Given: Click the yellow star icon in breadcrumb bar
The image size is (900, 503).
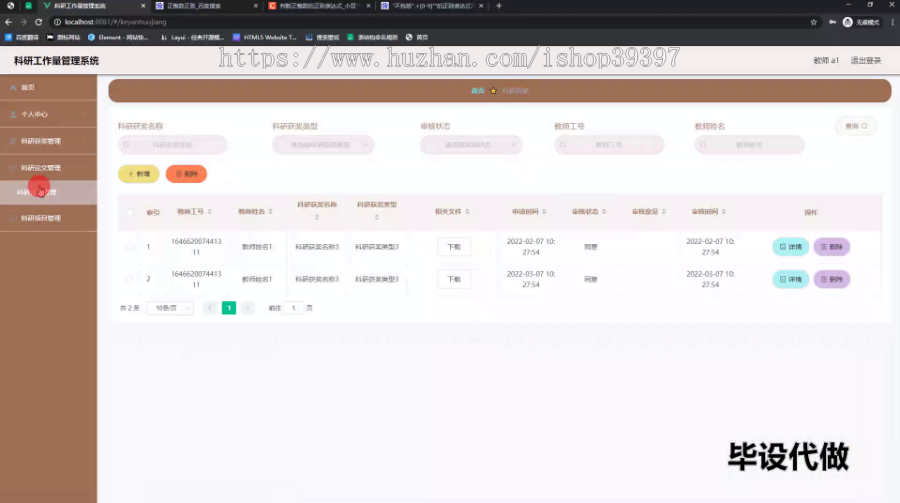Looking at the screenshot, I should pyautogui.click(x=493, y=91).
